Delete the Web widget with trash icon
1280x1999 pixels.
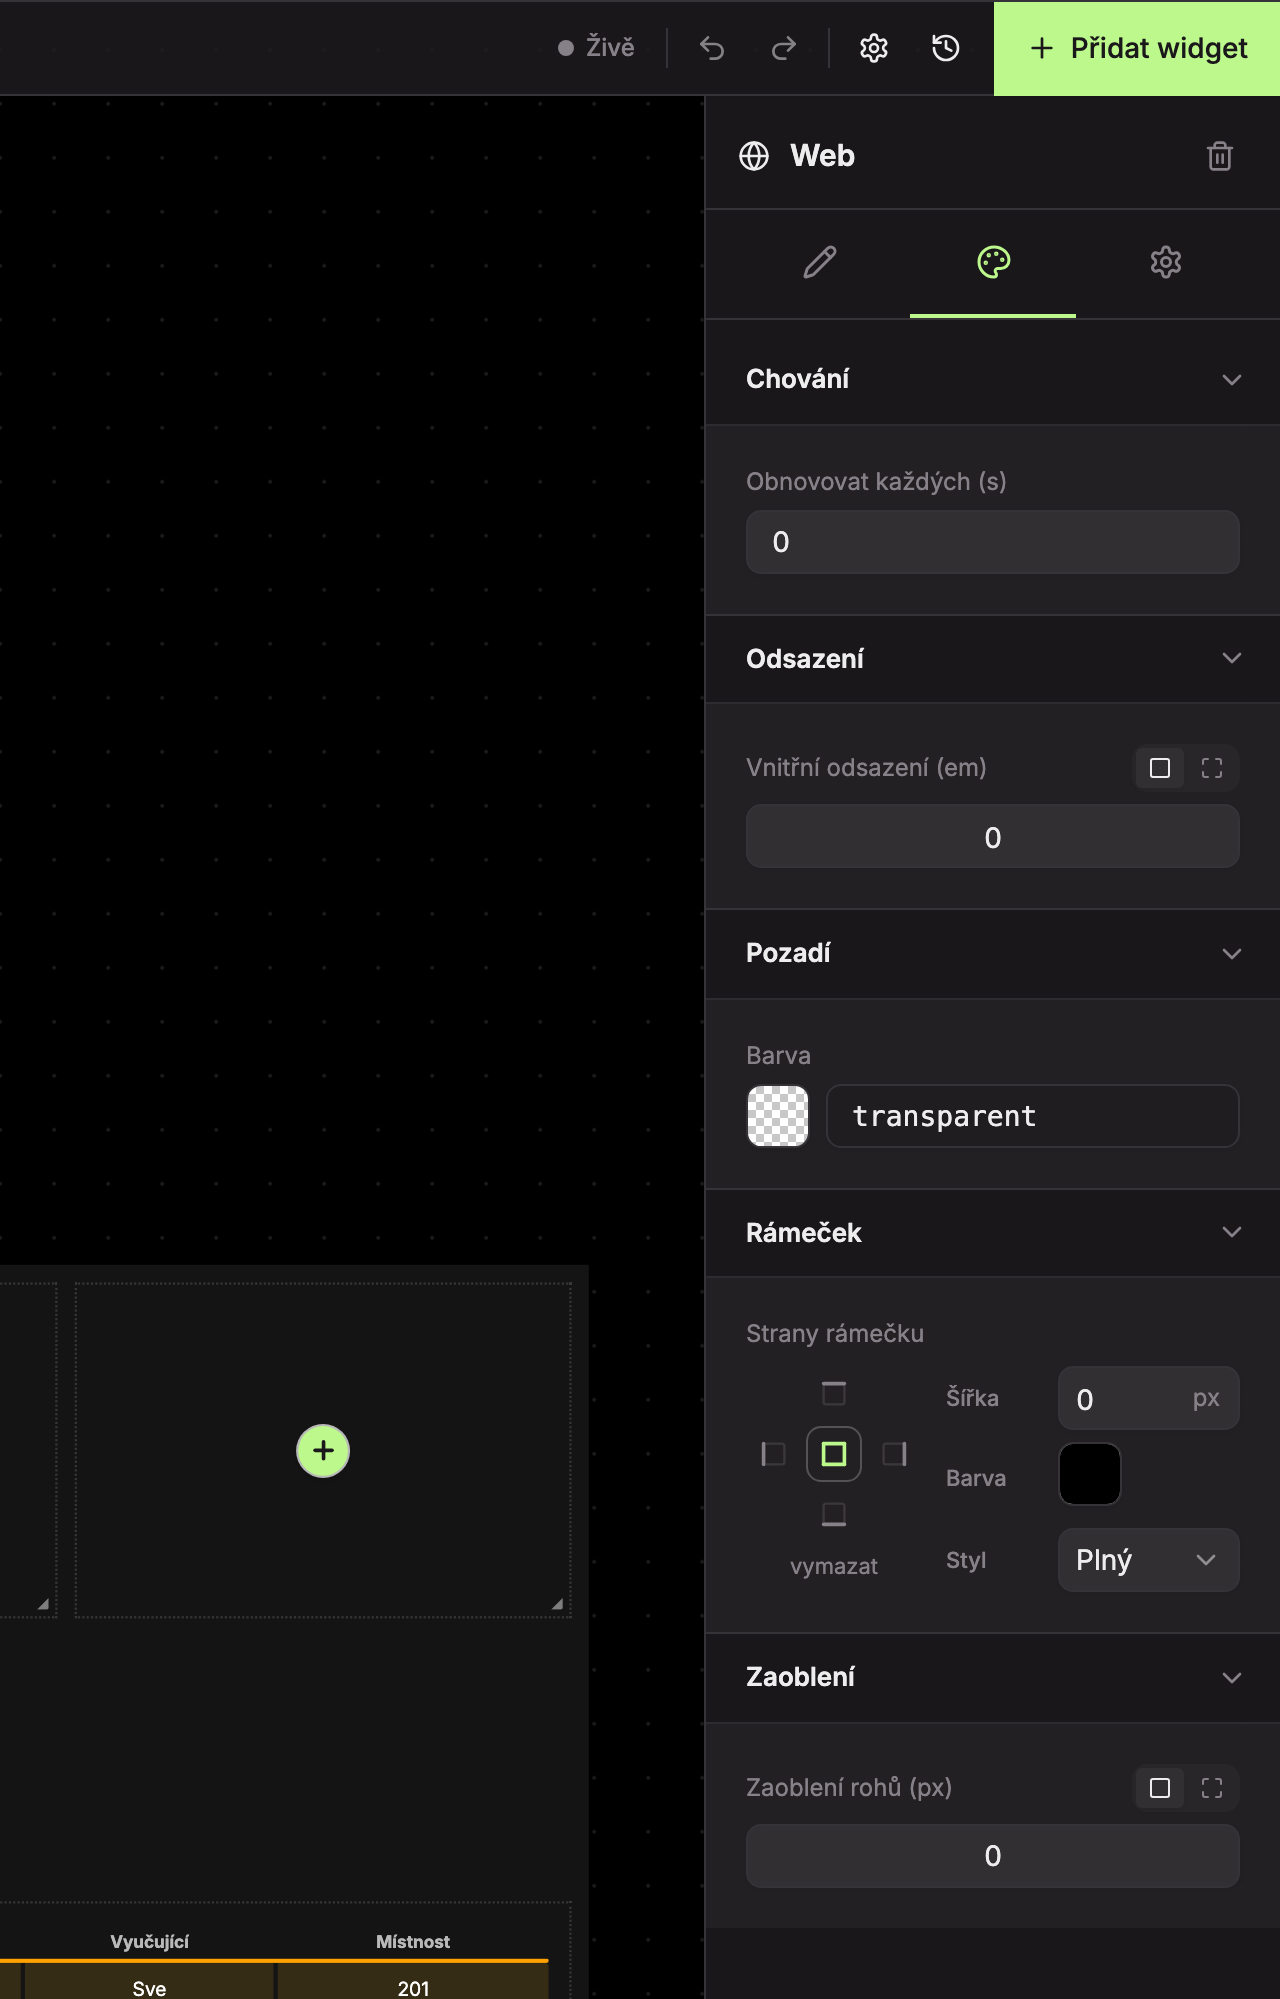coord(1220,156)
